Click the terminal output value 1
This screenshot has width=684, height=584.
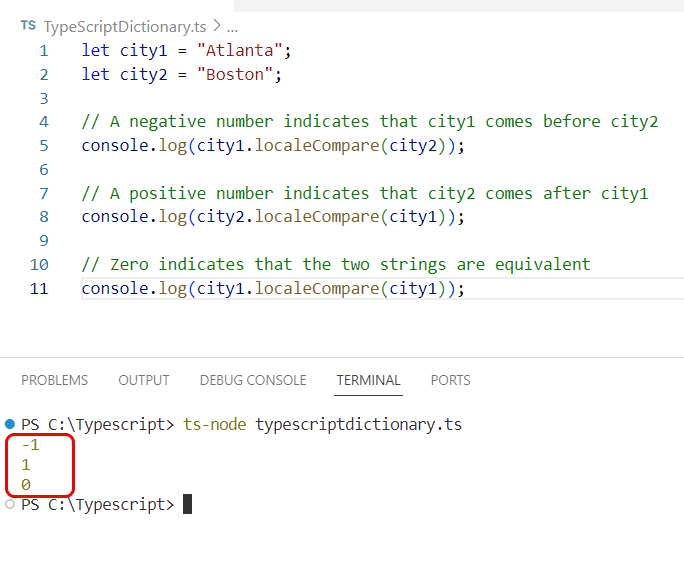(x=26, y=465)
